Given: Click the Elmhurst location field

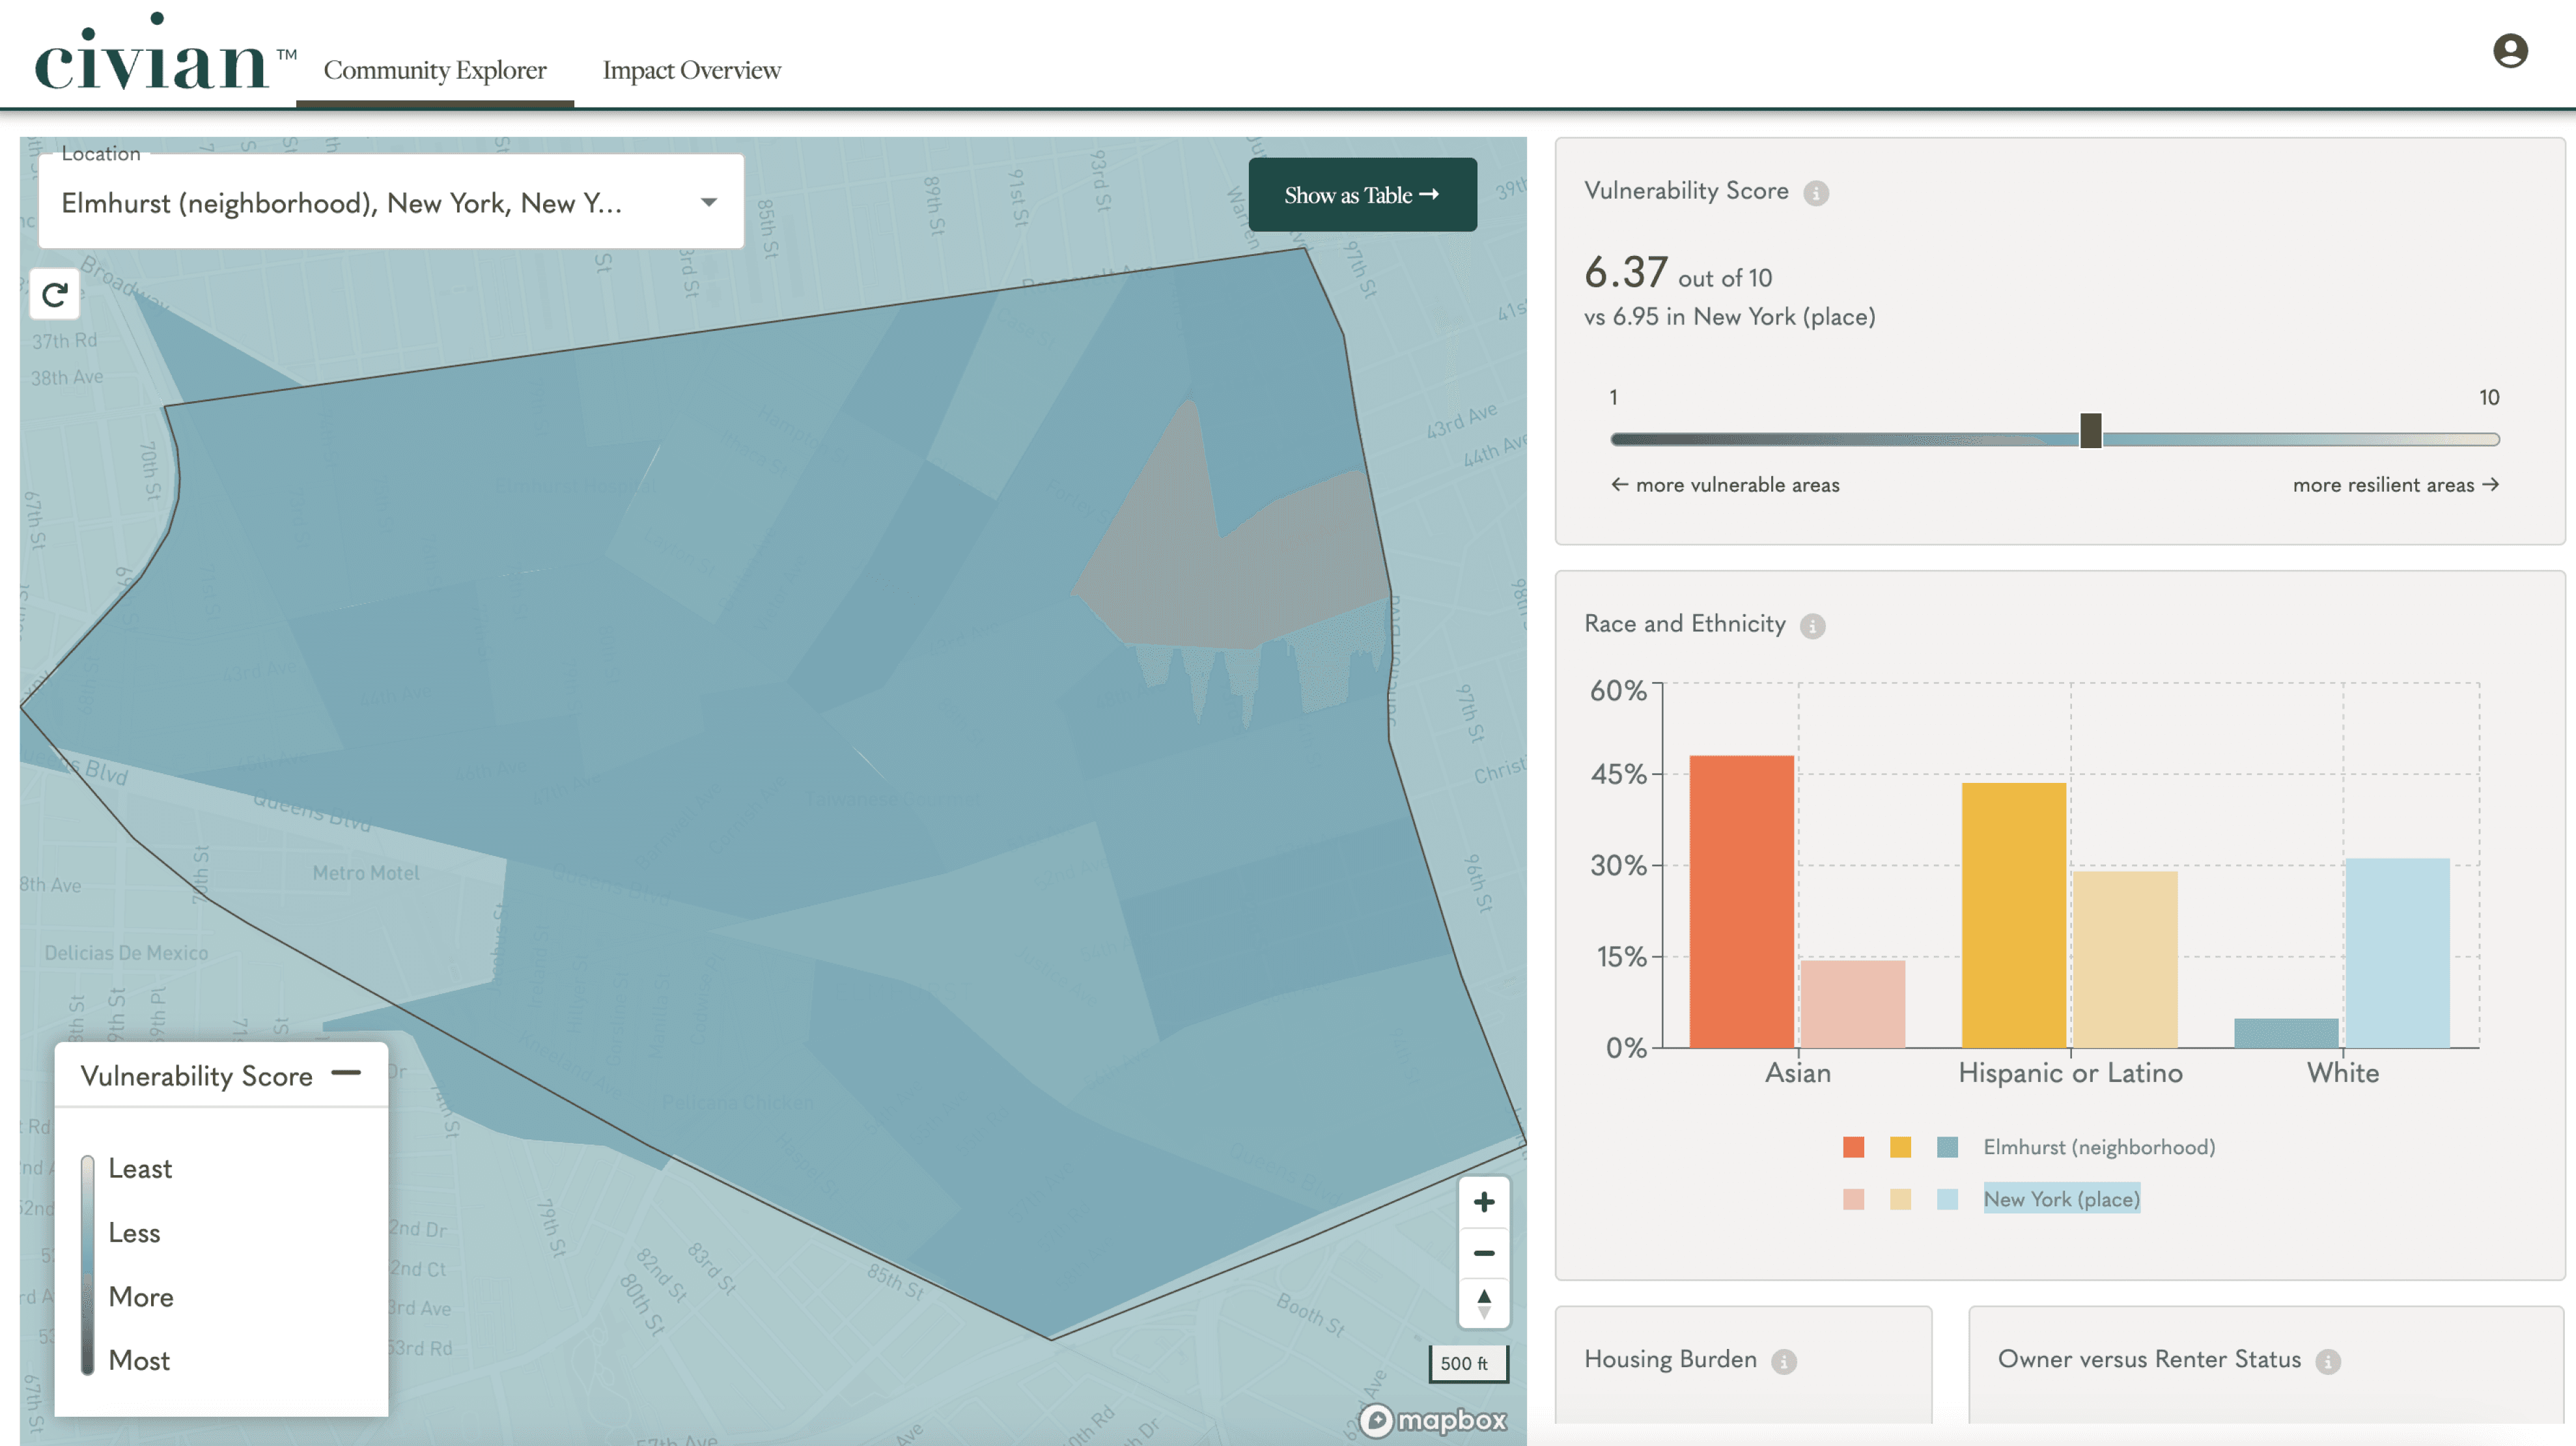Looking at the screenshot, I should coord(391,201).
